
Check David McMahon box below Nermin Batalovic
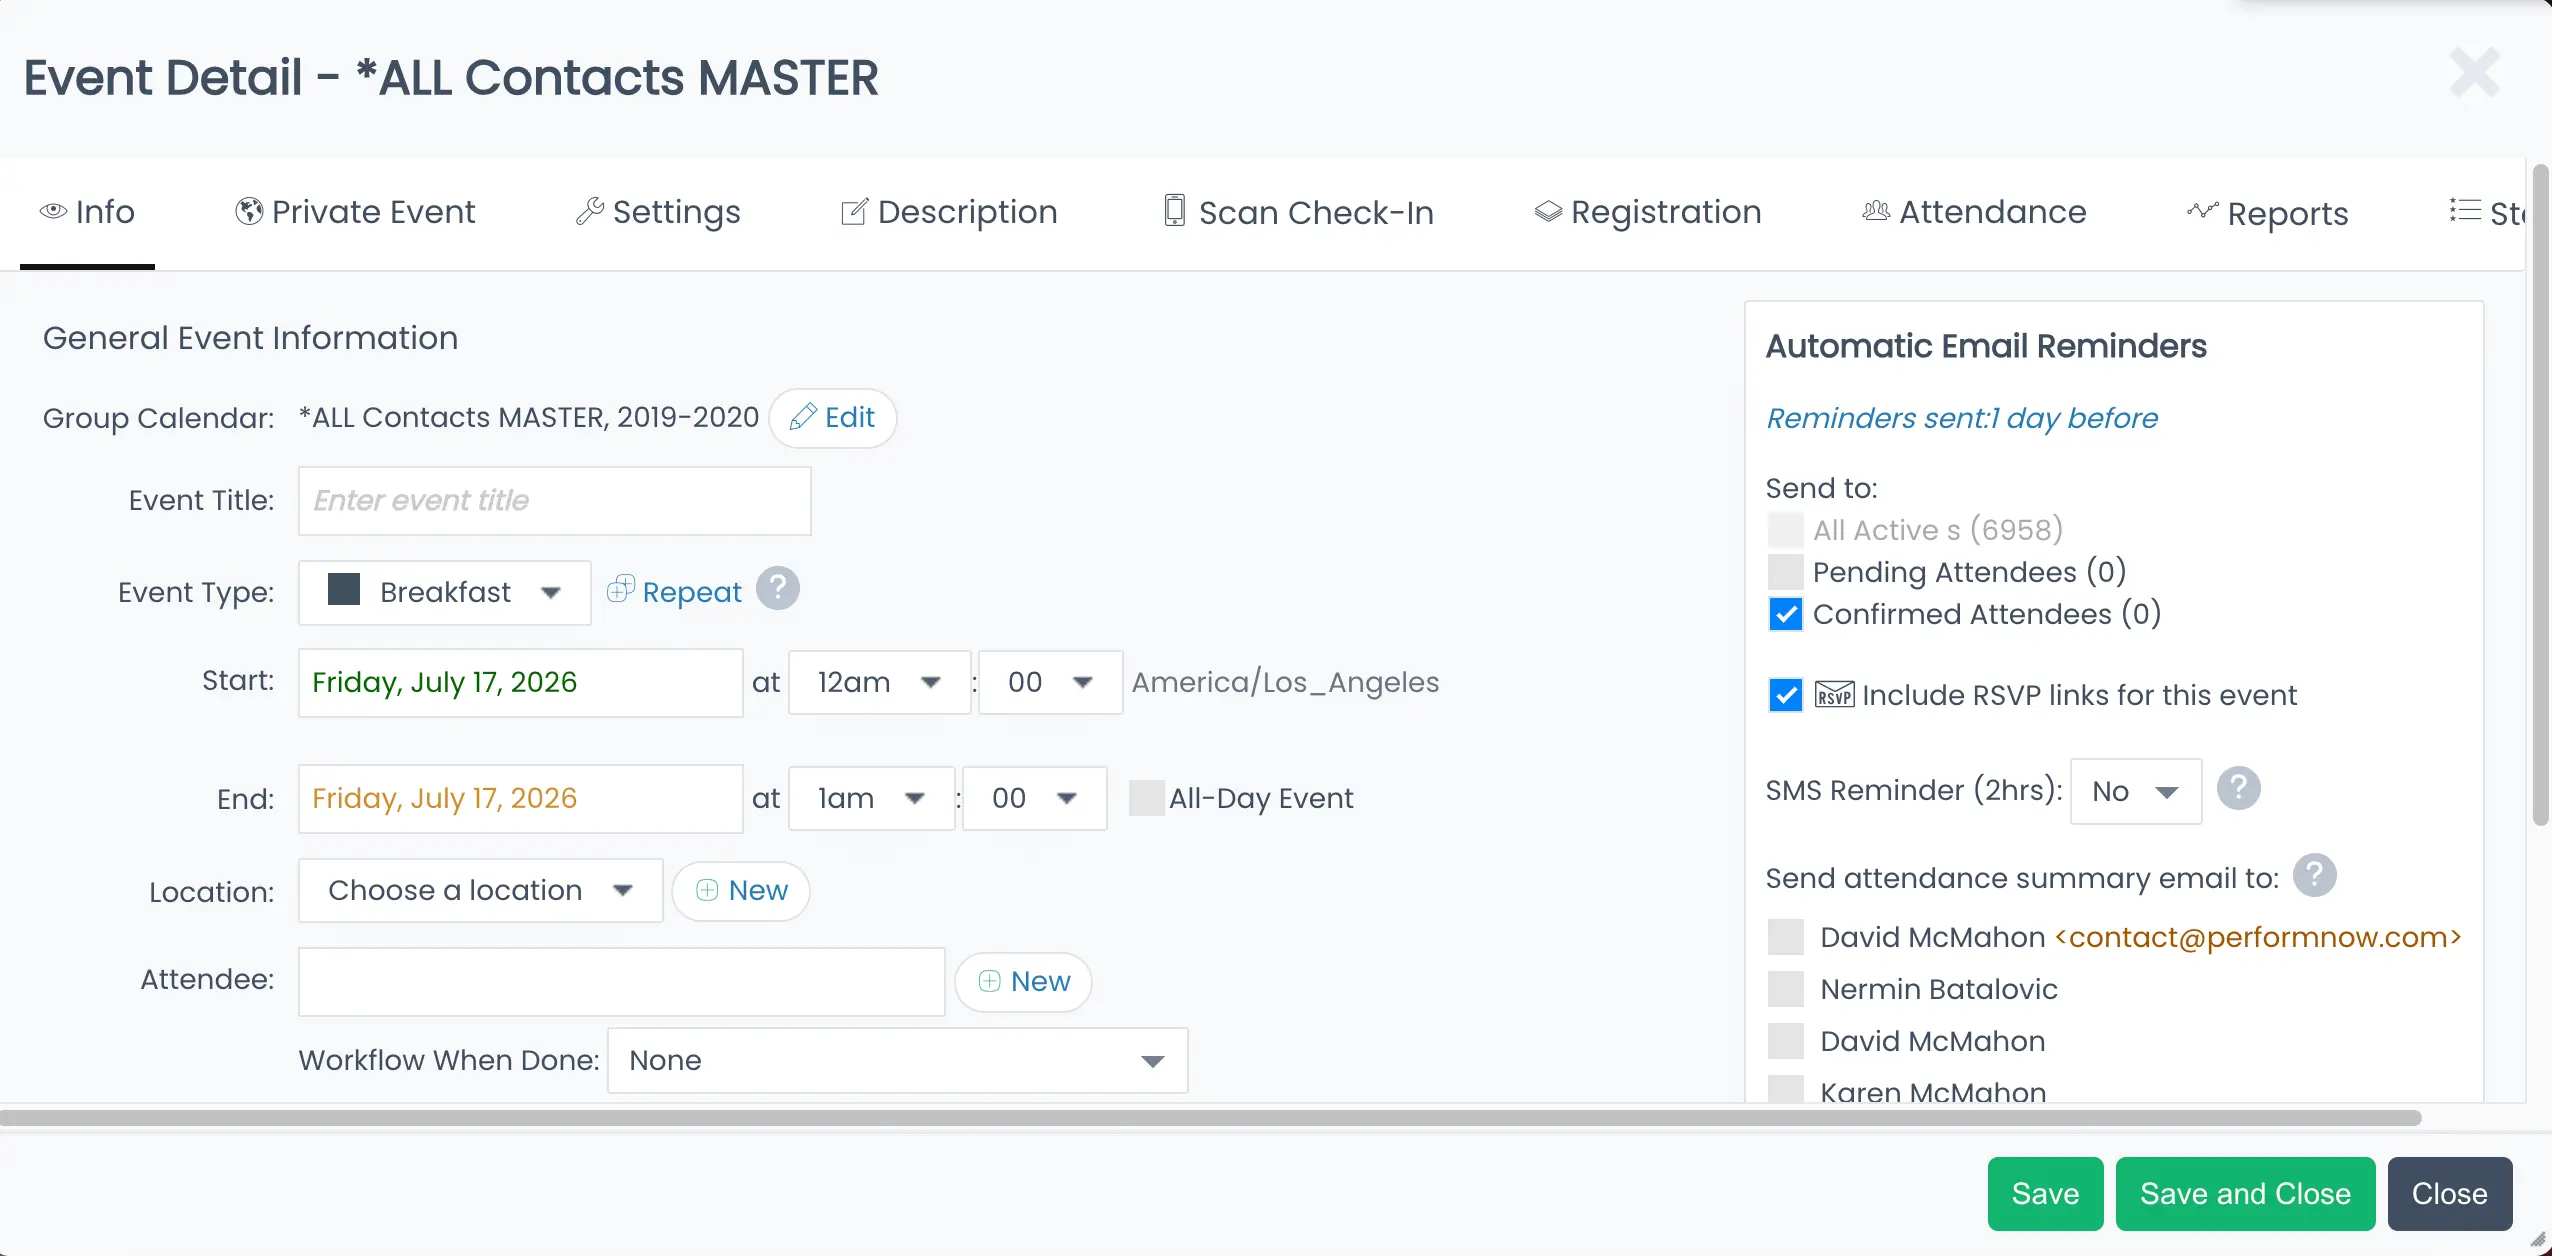(x=1786, y=1041)
